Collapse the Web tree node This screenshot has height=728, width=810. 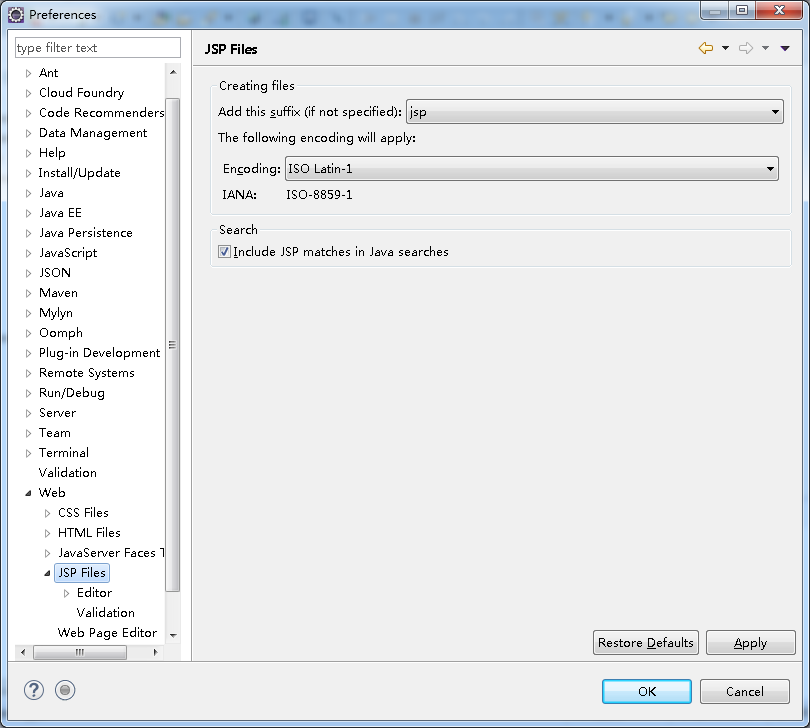(x=28, y=492)
